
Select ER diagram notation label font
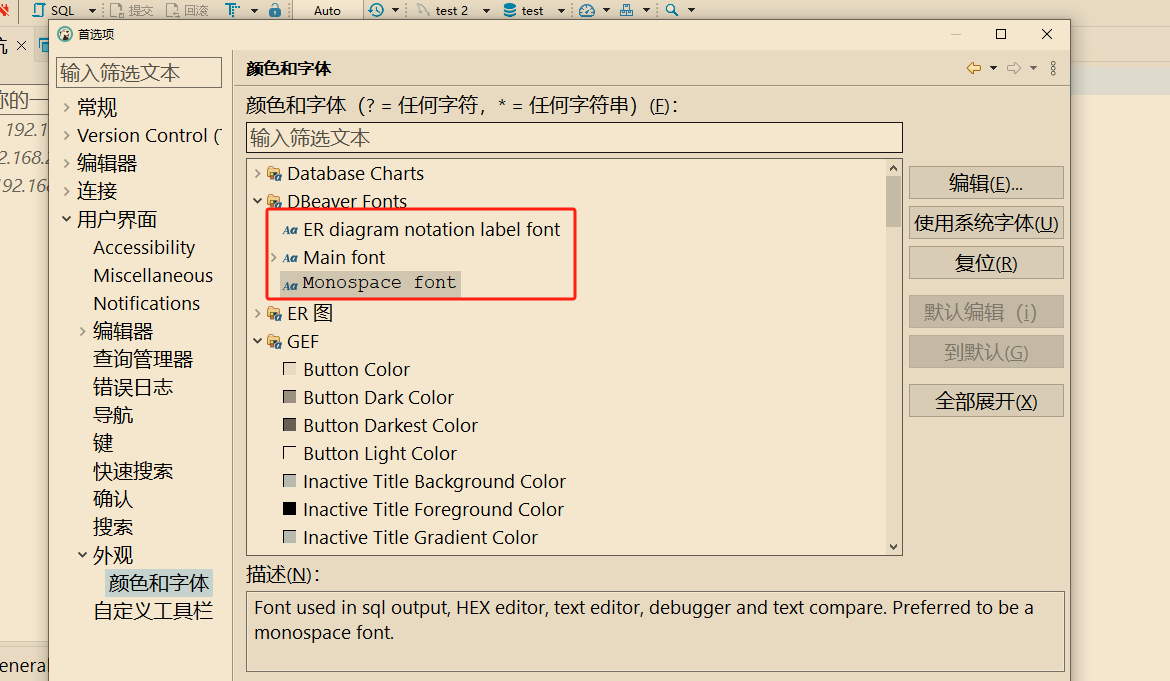coord(431,230)
